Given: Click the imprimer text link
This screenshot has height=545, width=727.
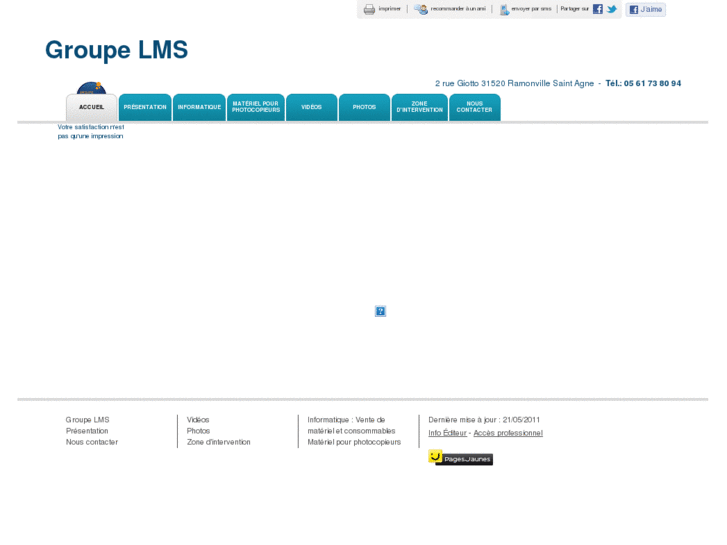Looking at the screenshot, I should 389,9.
